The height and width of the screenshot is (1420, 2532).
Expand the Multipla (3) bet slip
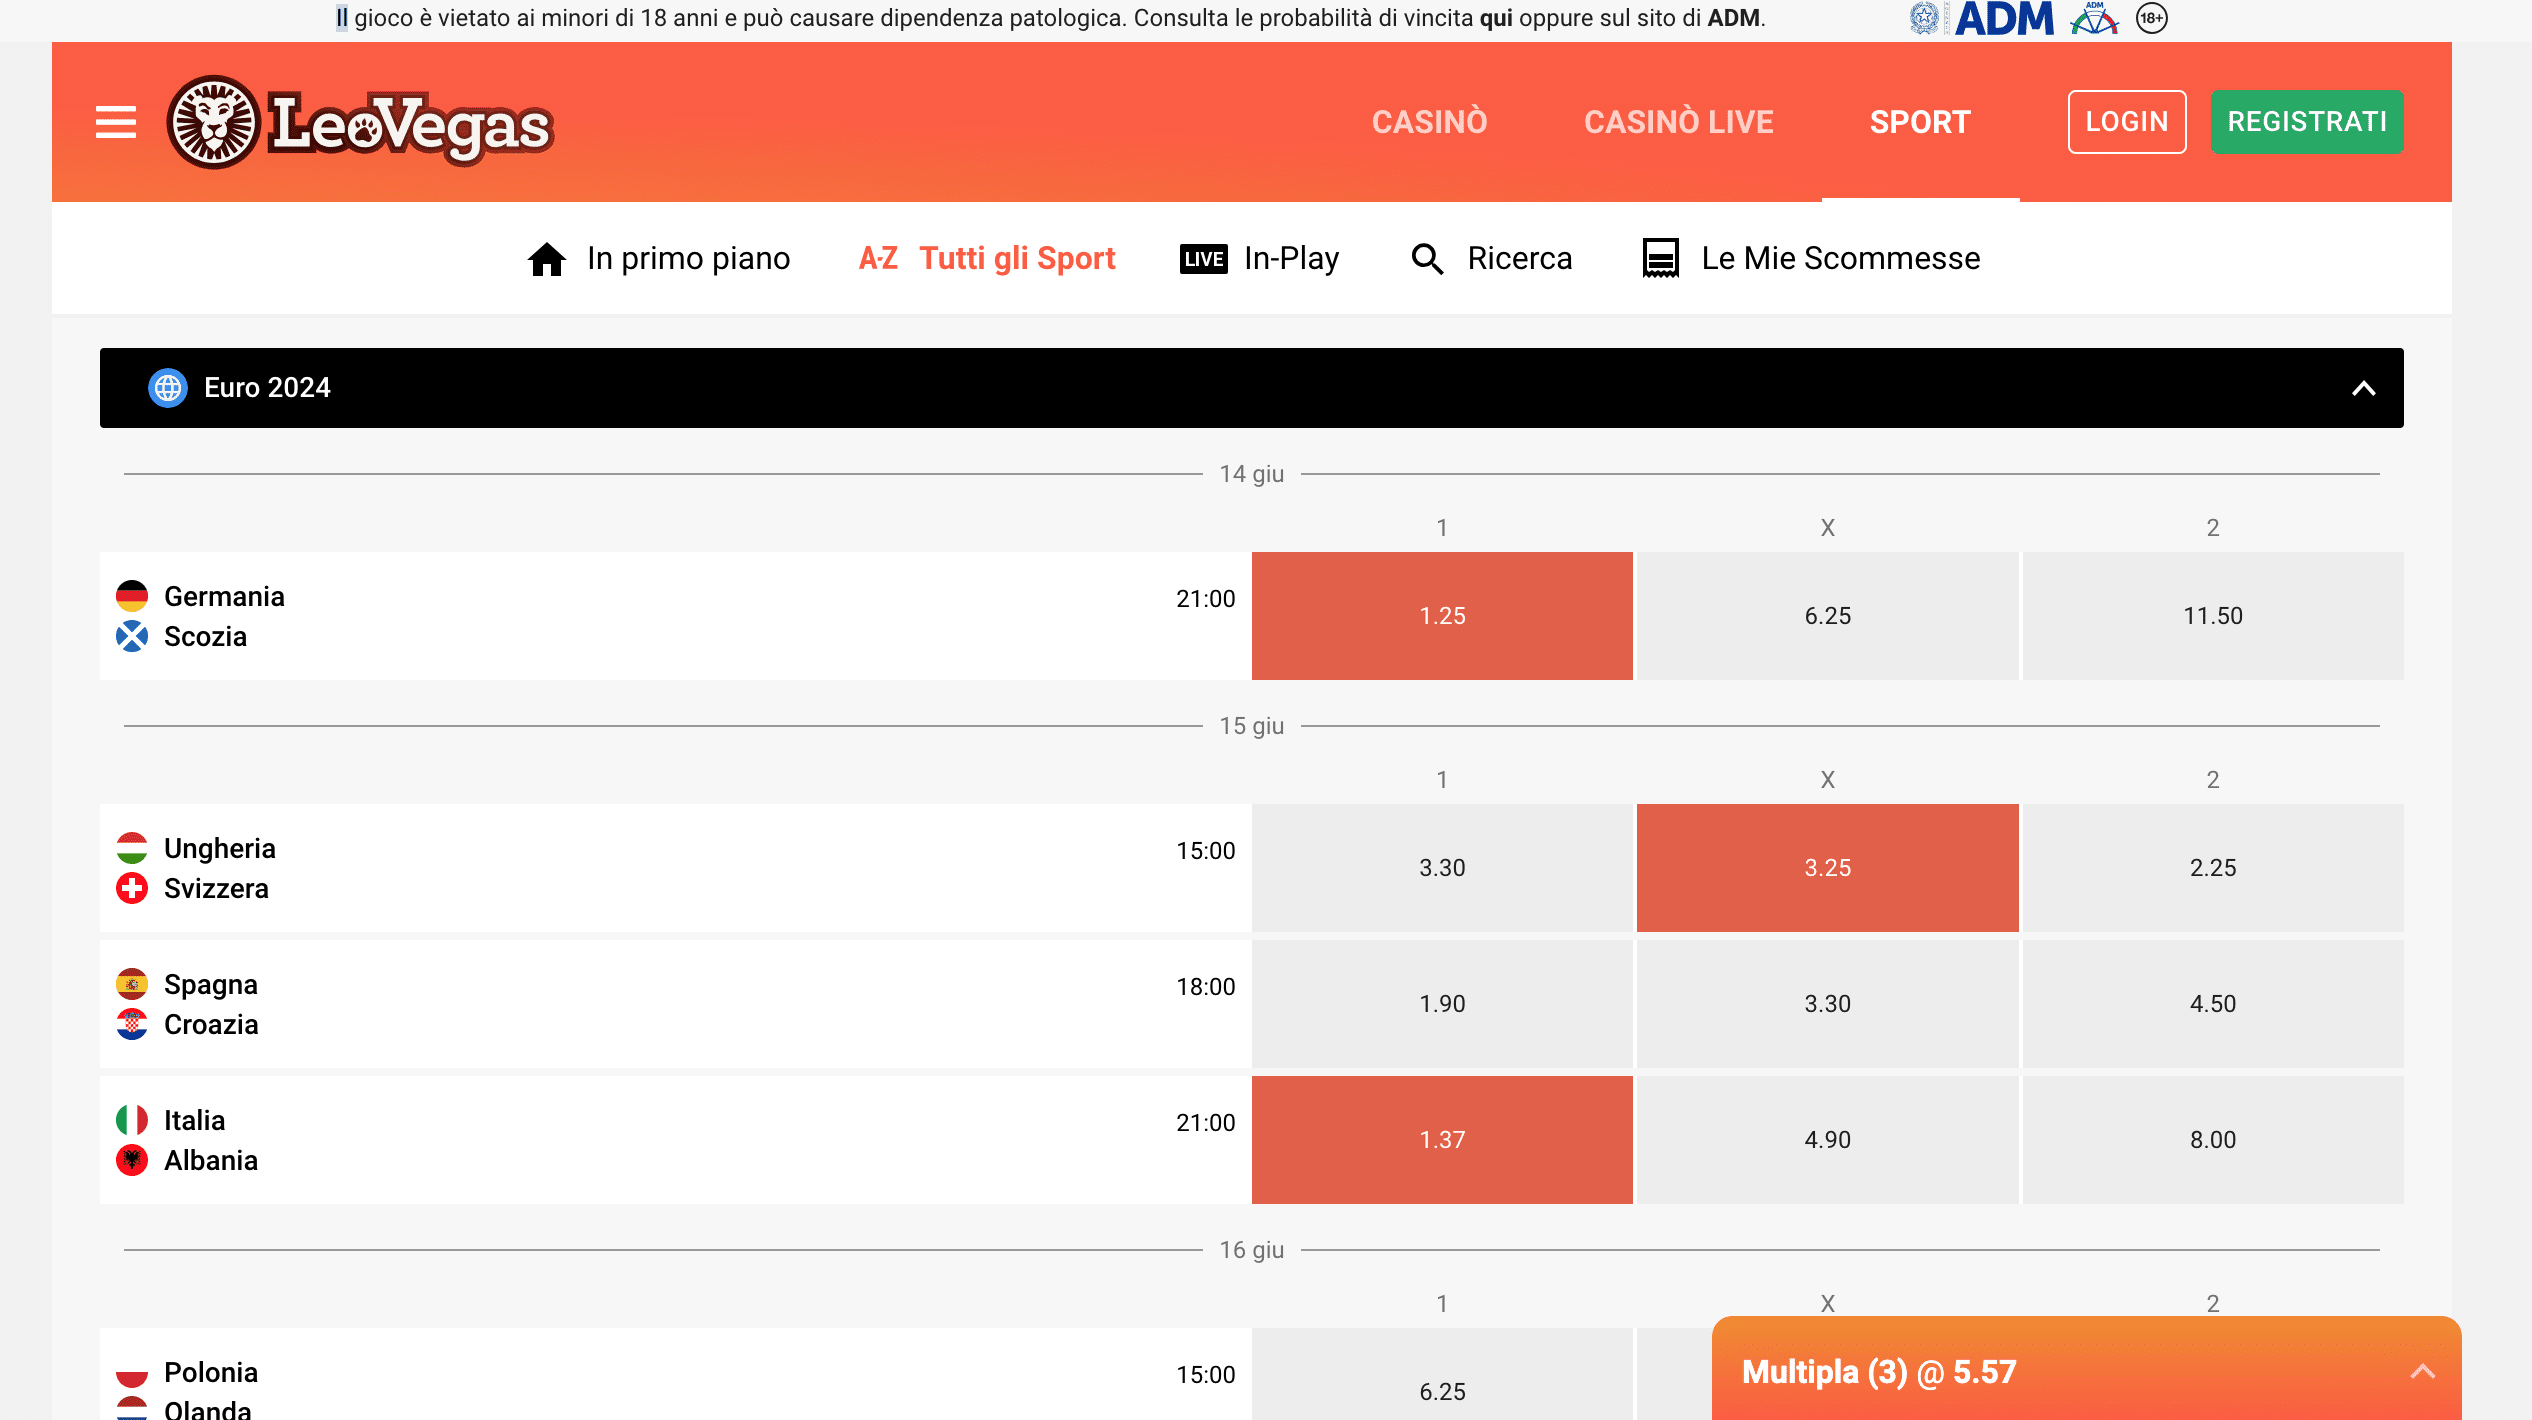[x=2422, y=1371]
